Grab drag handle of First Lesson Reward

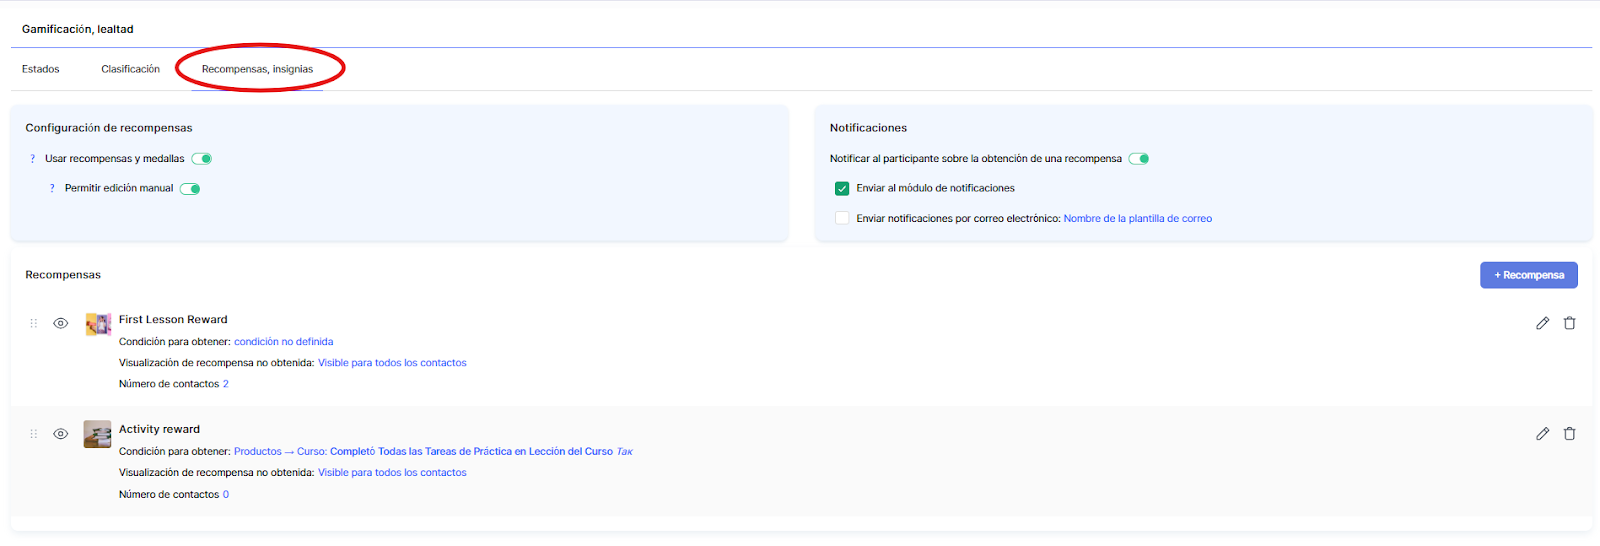click(x=33, y=323)
